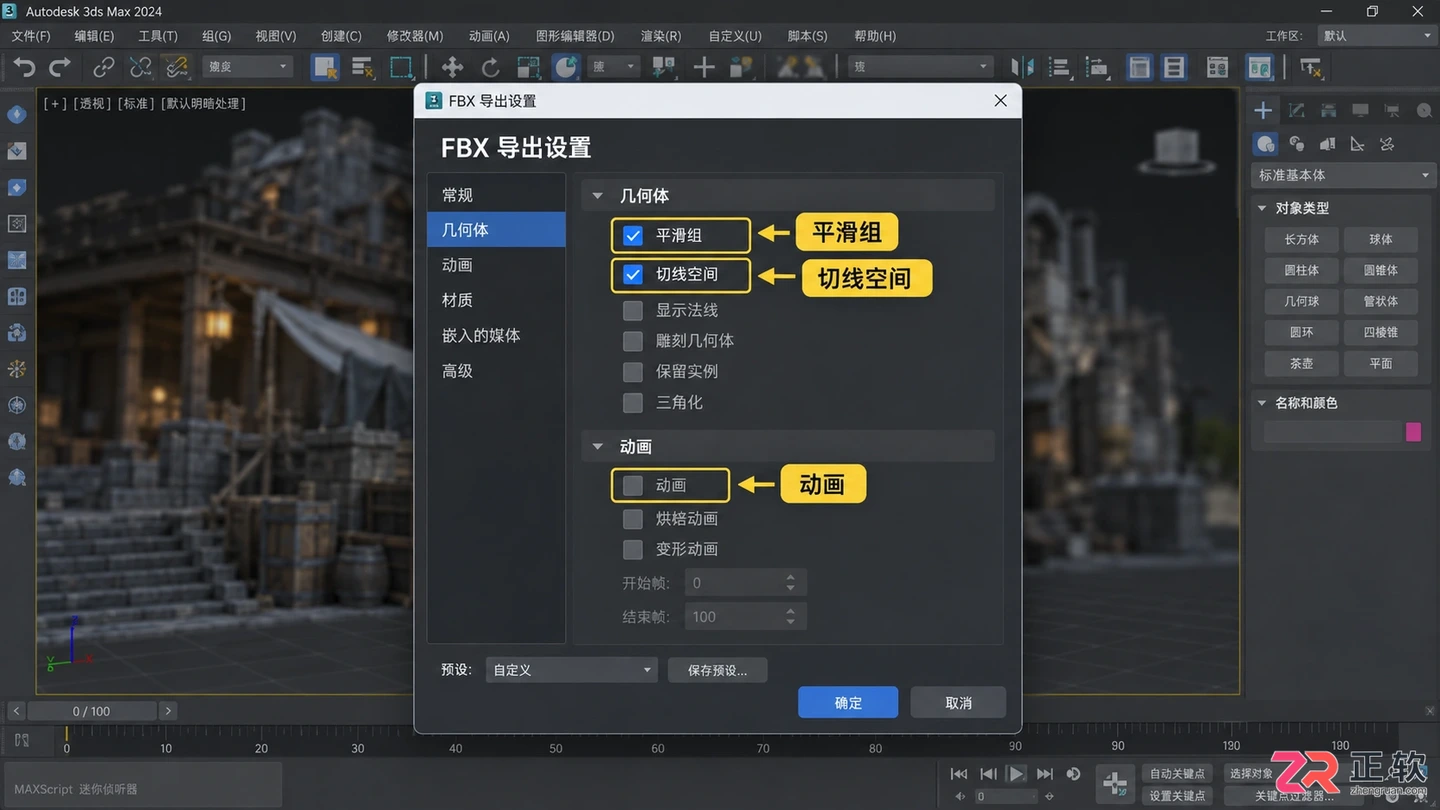Open the 标准基本体 dropdown in command panel

point(1344,175)
